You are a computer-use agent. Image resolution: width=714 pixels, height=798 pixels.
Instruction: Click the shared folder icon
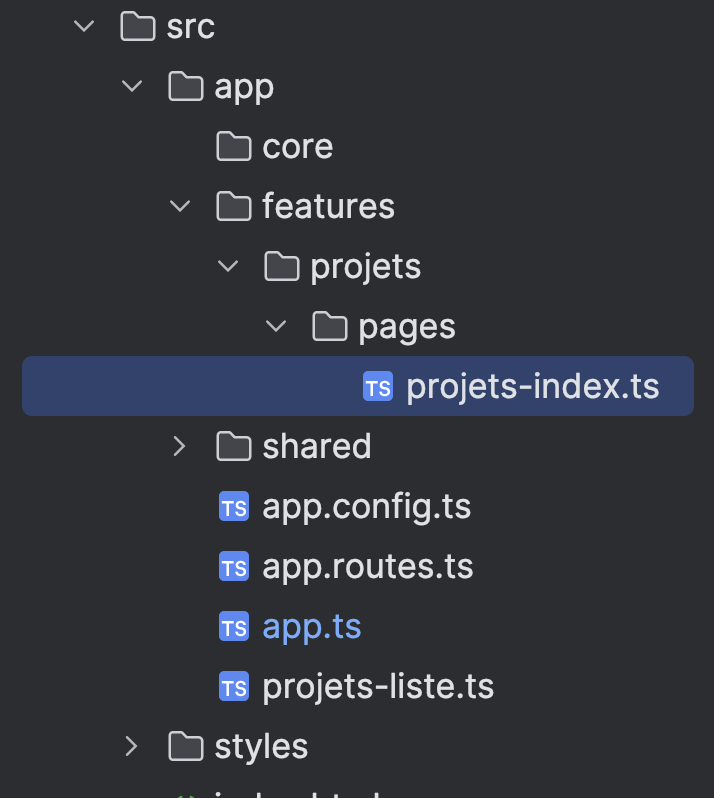[233, 446]
